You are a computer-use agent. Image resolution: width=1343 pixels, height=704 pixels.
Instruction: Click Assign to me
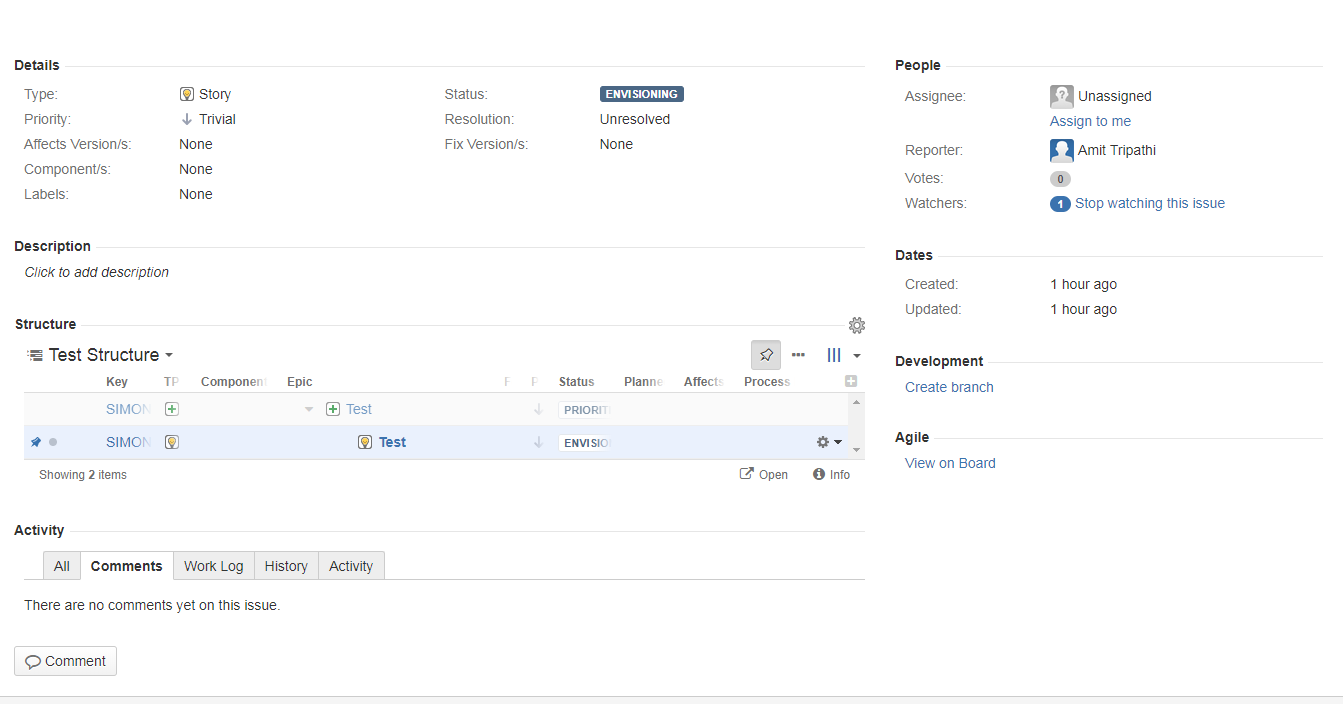(1090, 120)
